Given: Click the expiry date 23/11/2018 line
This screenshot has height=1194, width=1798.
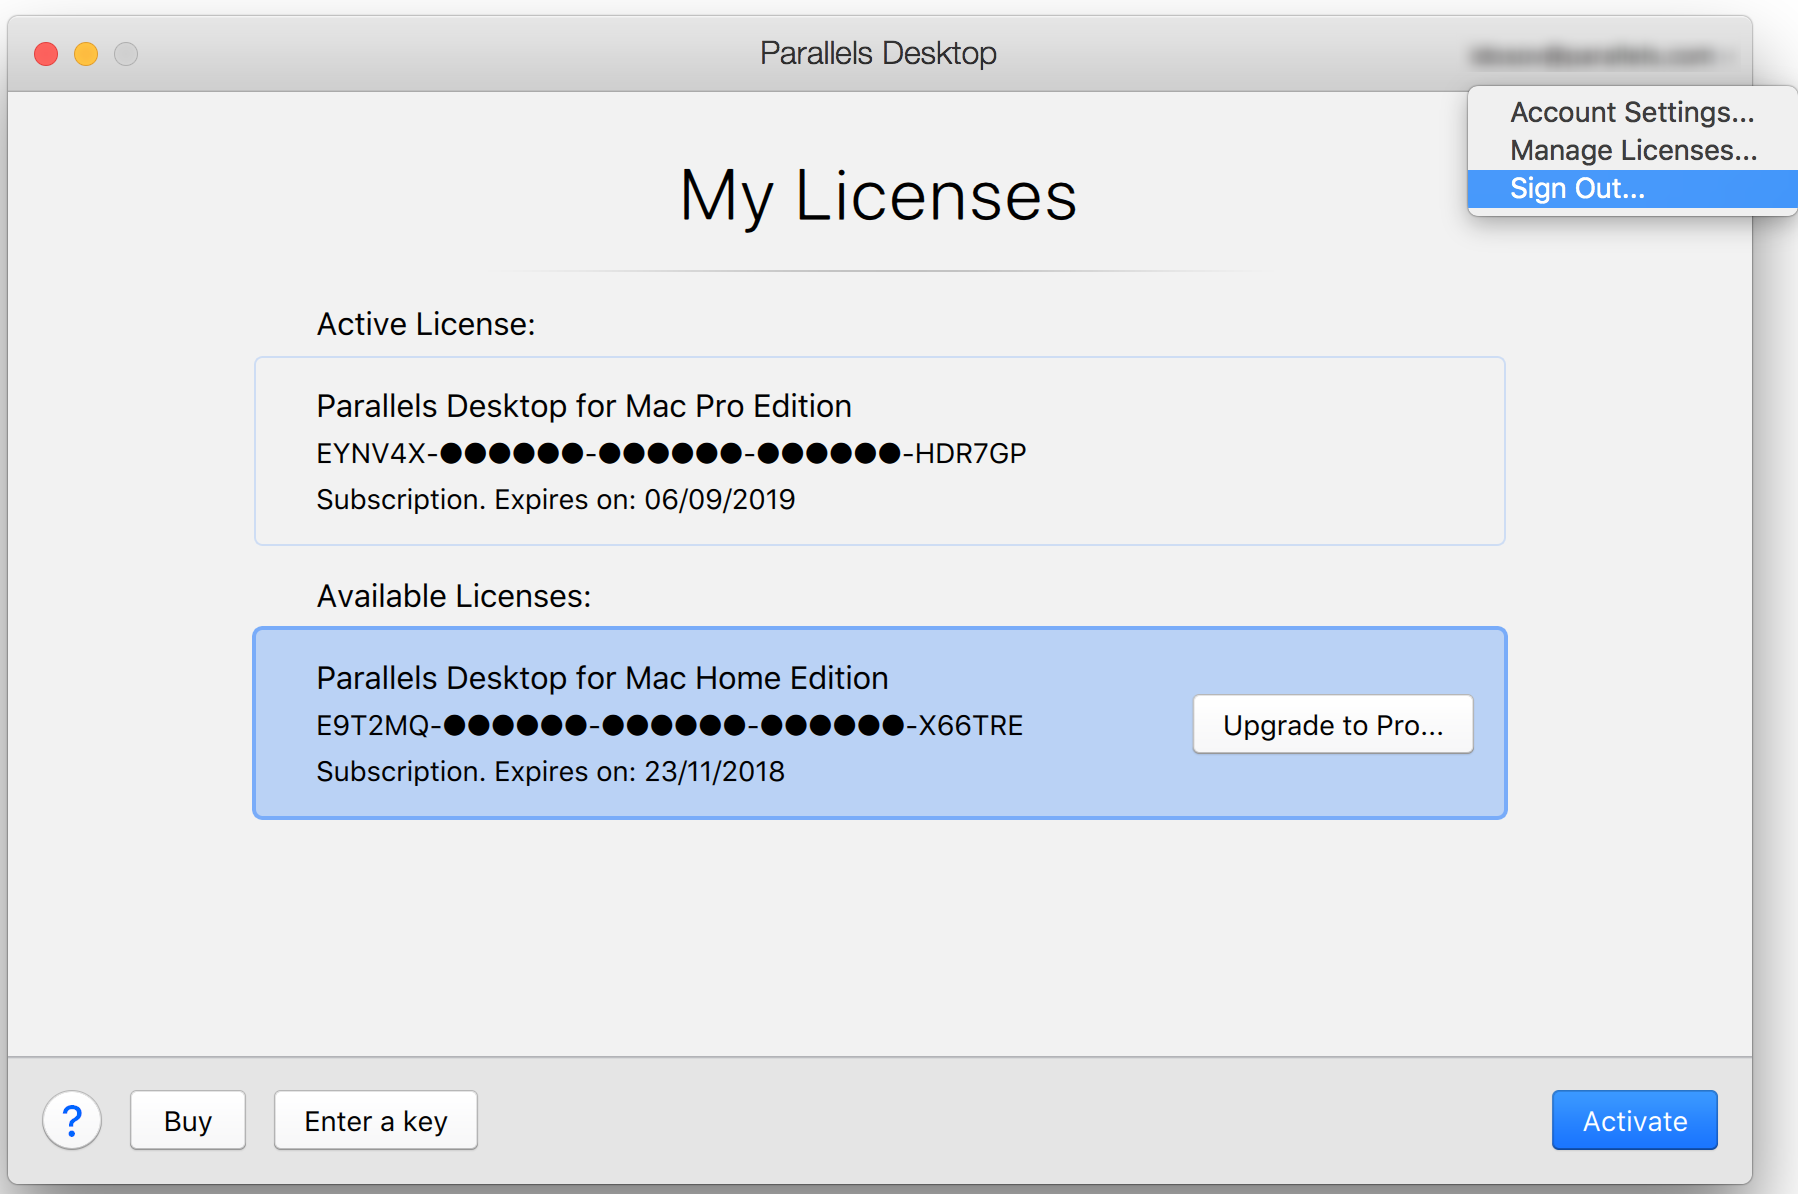Looking at the screenshot, I should pos(550,771).
